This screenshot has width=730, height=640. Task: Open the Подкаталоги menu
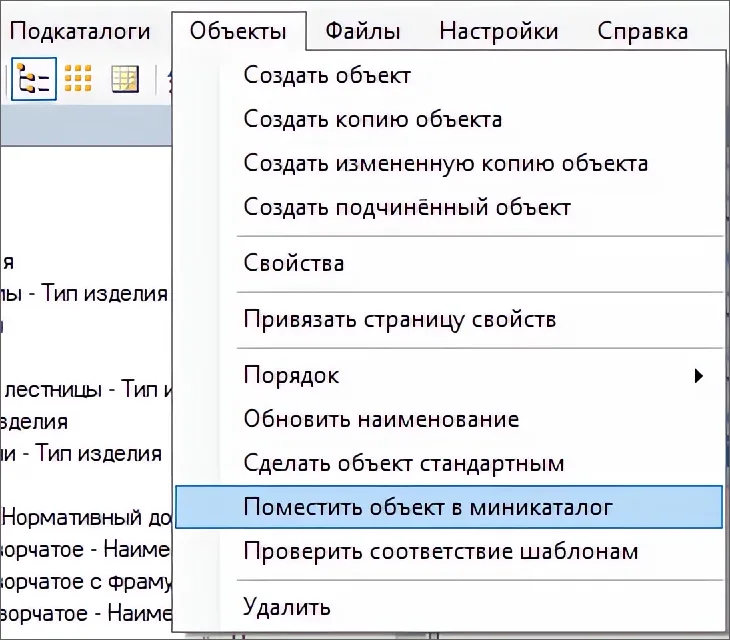[x=80, y=31]
